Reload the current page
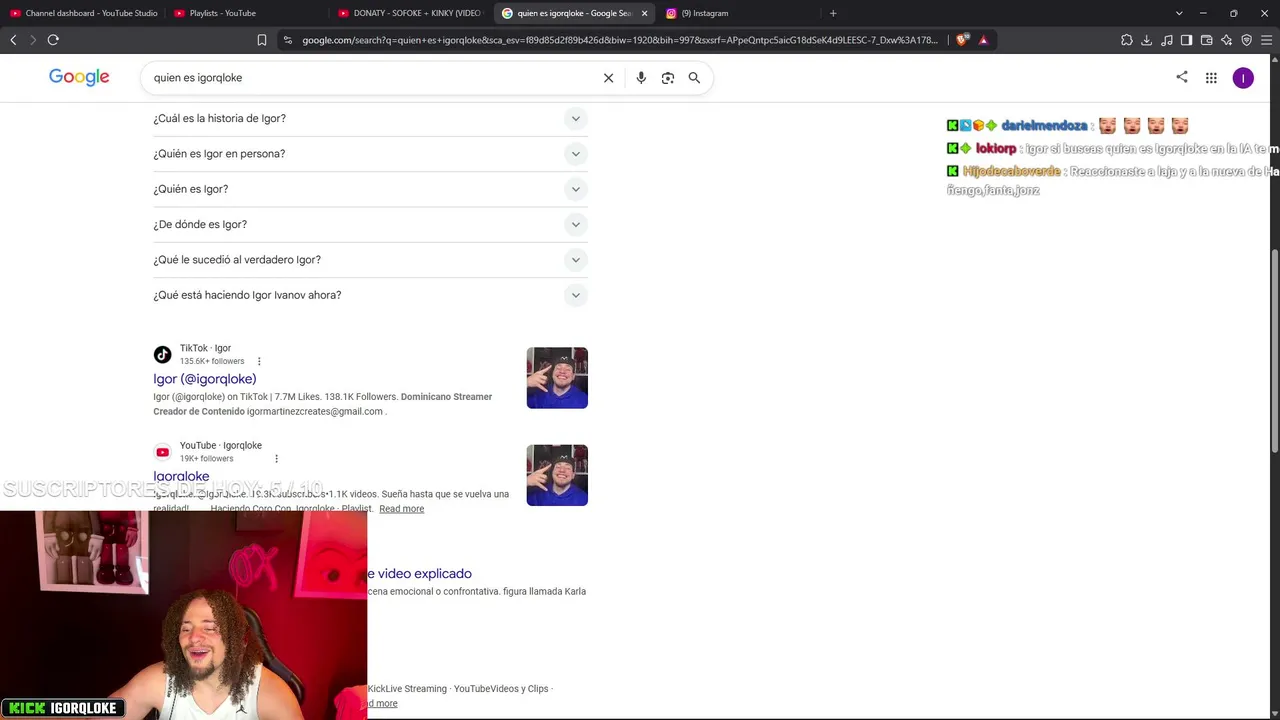The image size is (1280, 720). [x=53, y=40]
